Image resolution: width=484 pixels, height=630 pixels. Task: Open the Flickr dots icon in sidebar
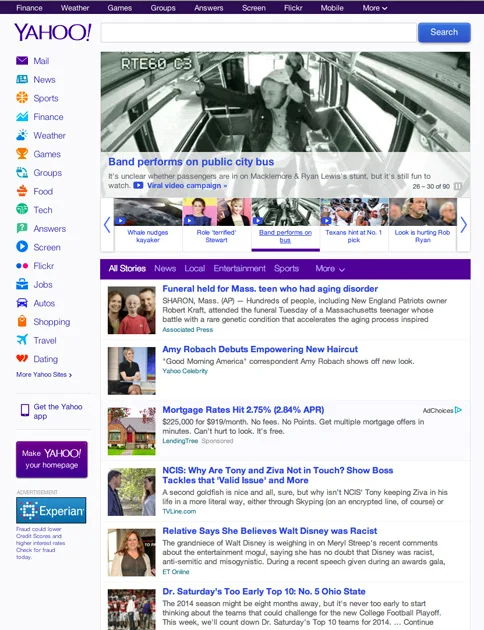click(22, 266)
